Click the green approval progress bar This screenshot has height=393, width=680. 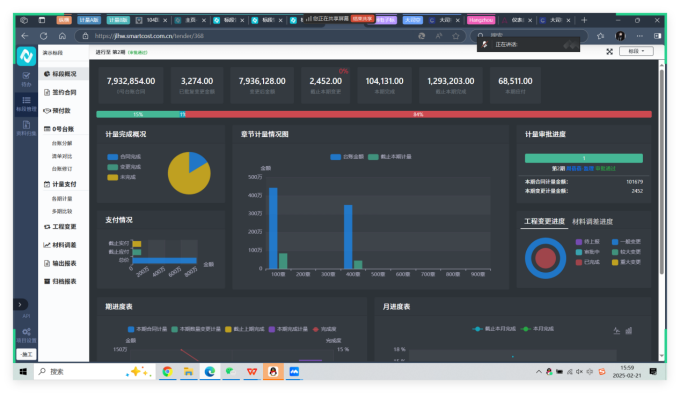(x=584, y=158)
